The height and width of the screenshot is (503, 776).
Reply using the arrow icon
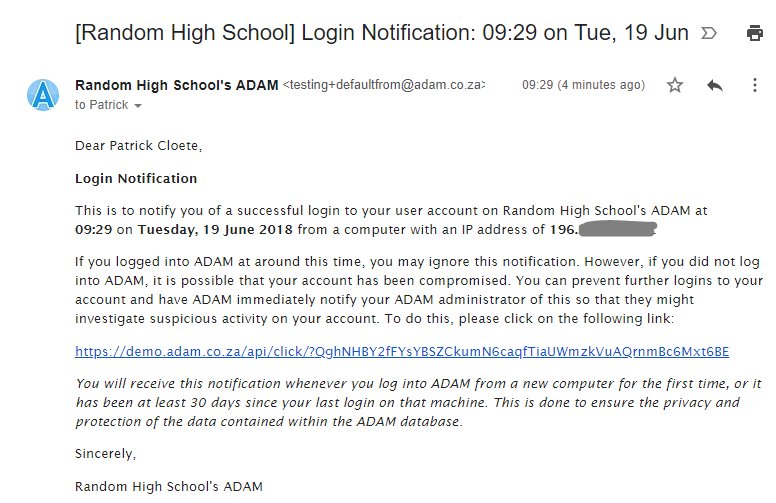(714, 86)
